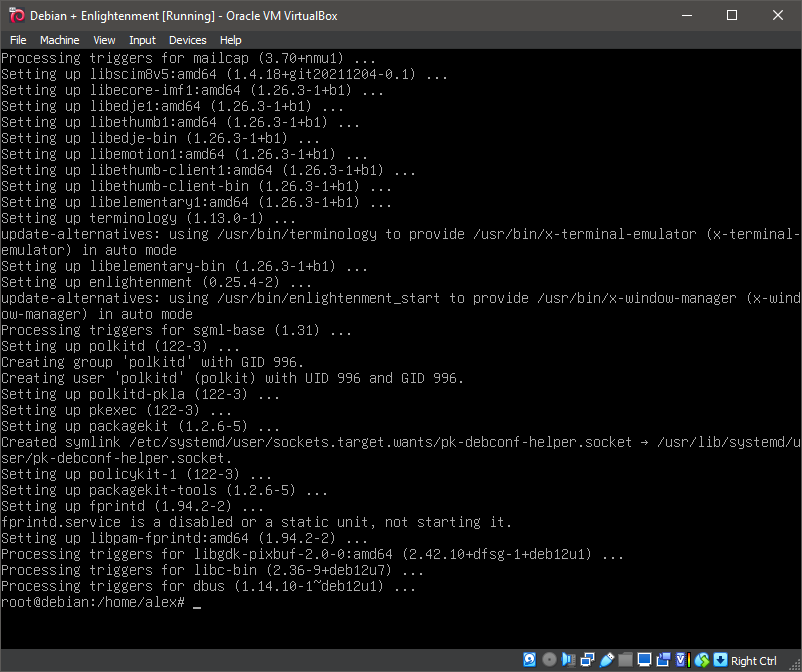Click the display settings indicator
The width and height of the screenshot is (802, 672).
coord(644,660)
